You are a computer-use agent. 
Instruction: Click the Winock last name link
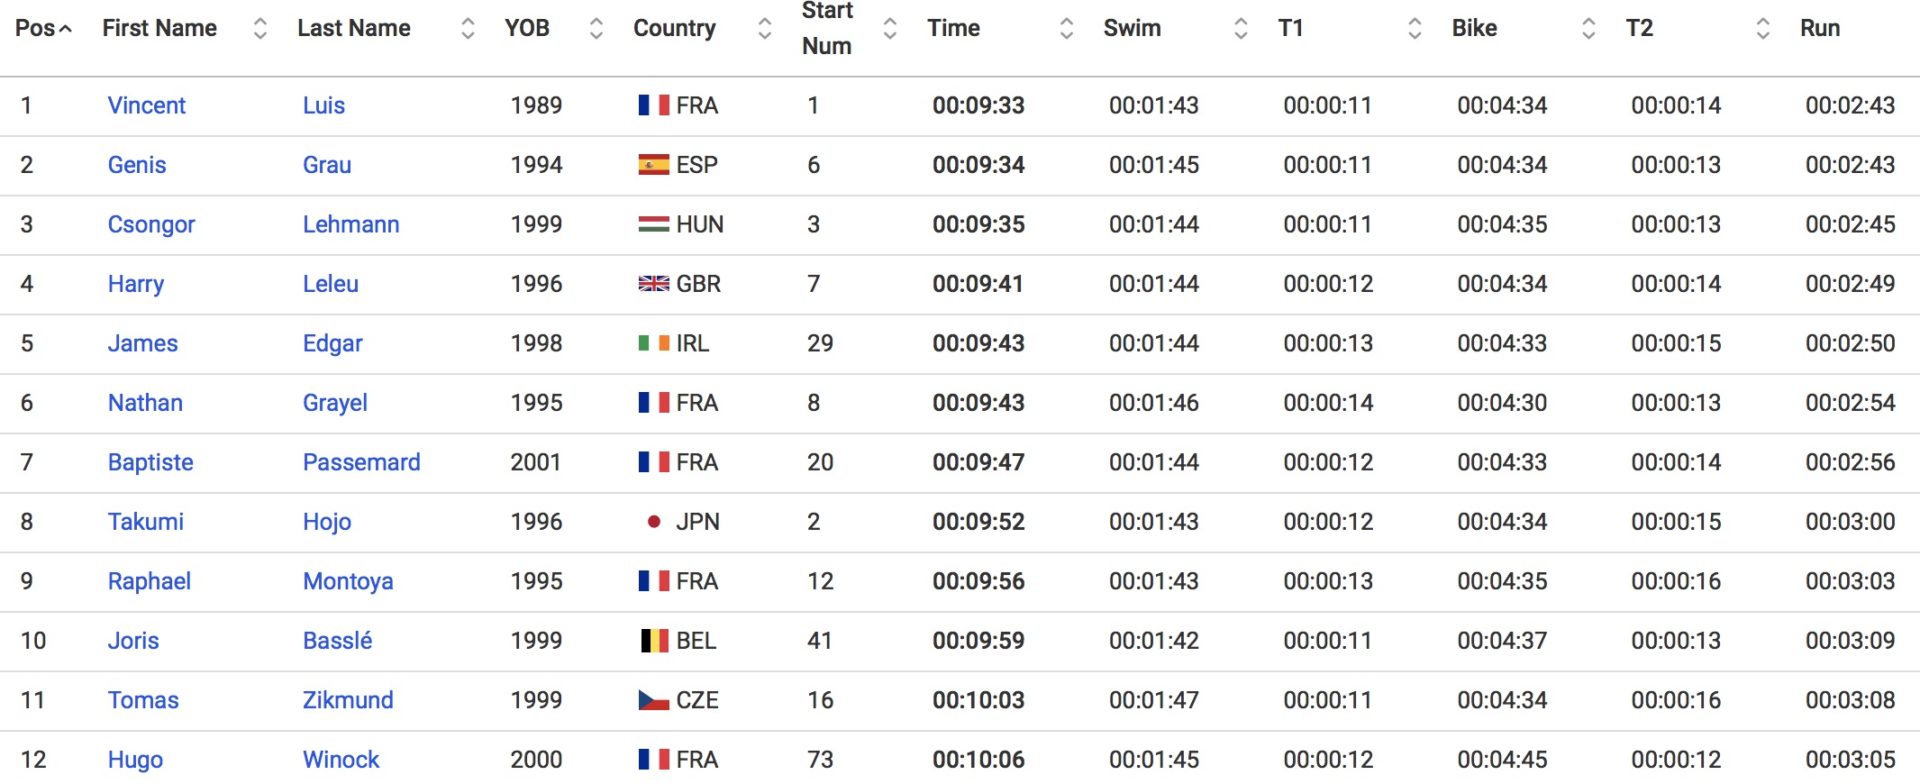pos(341,760)
